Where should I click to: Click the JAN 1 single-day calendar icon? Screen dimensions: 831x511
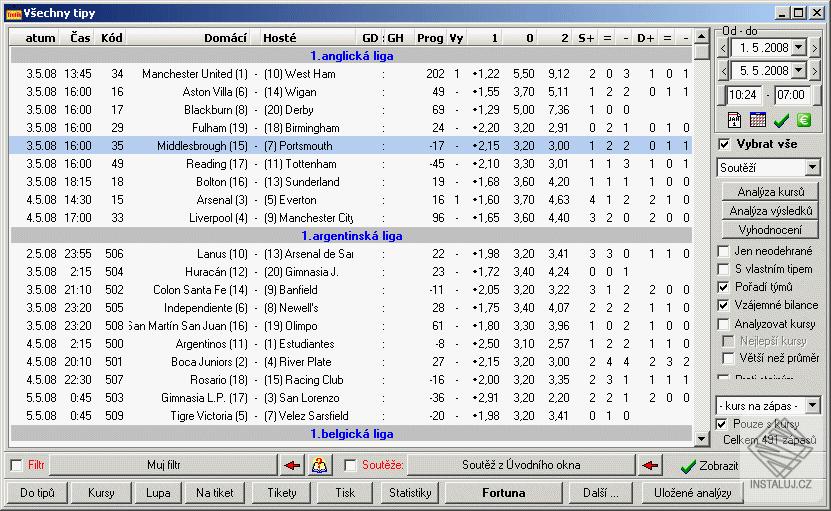(735, 120)
